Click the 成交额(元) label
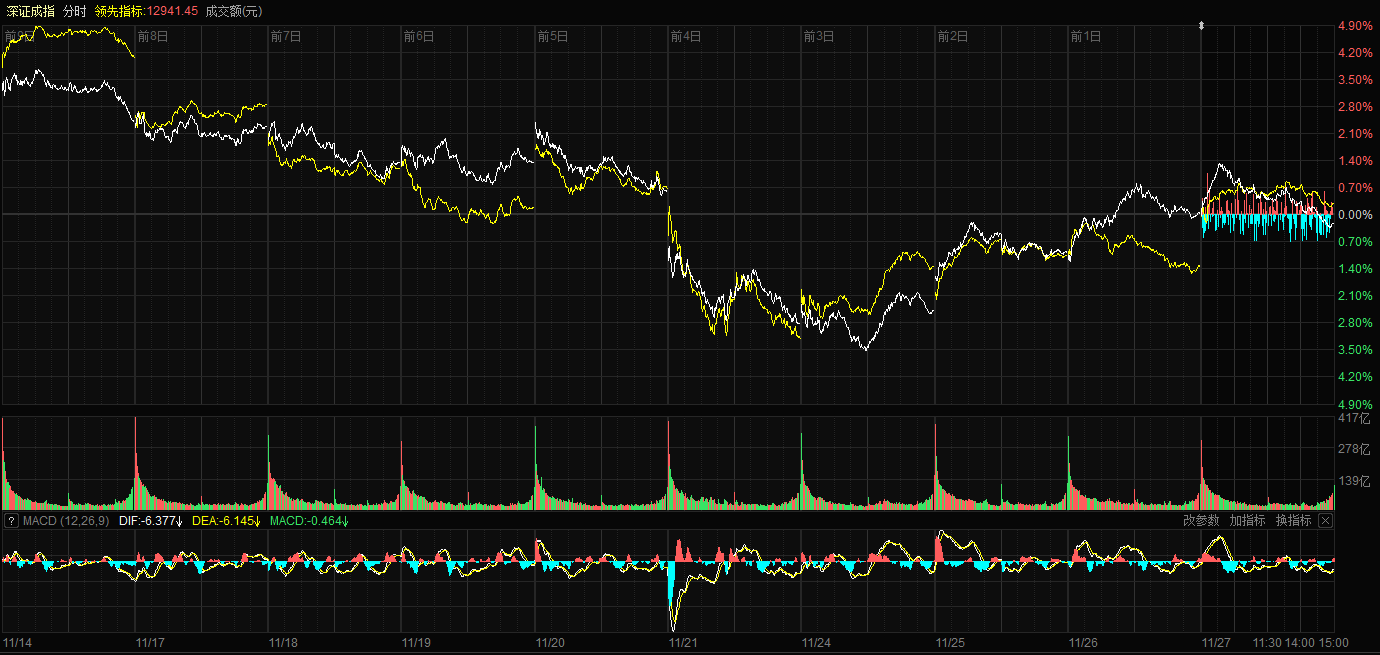Viewport: 1380px width, 655px height. click(x=234, y=11)
